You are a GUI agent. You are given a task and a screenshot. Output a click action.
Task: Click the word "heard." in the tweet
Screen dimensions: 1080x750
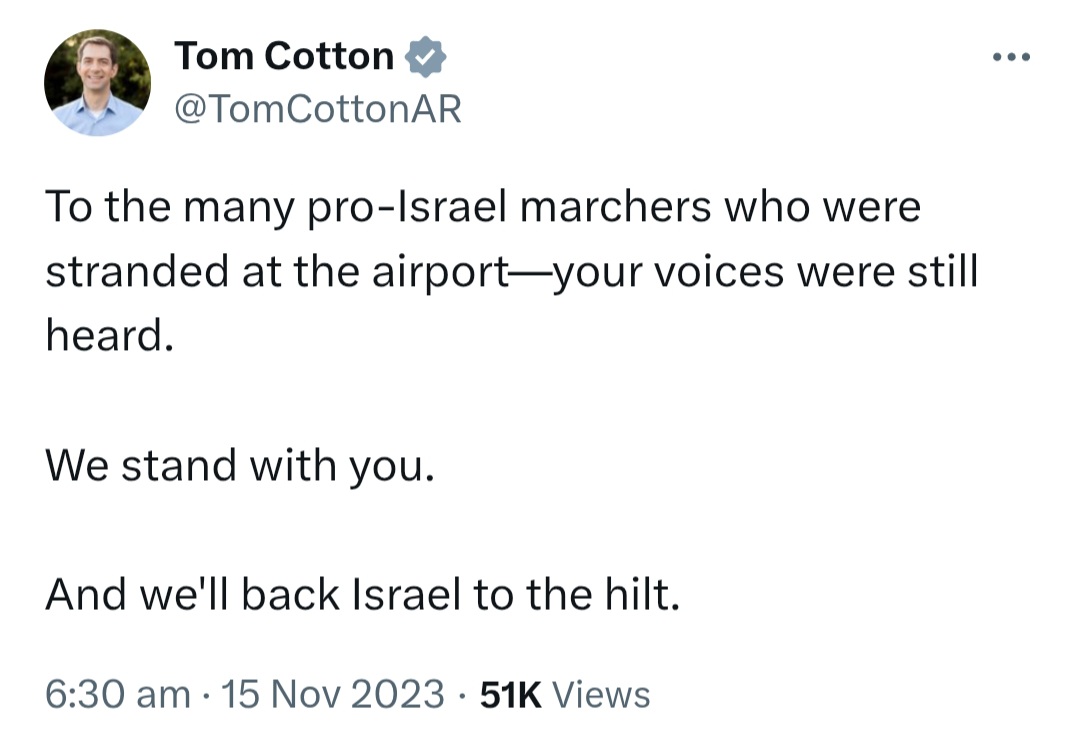point(110,335)
